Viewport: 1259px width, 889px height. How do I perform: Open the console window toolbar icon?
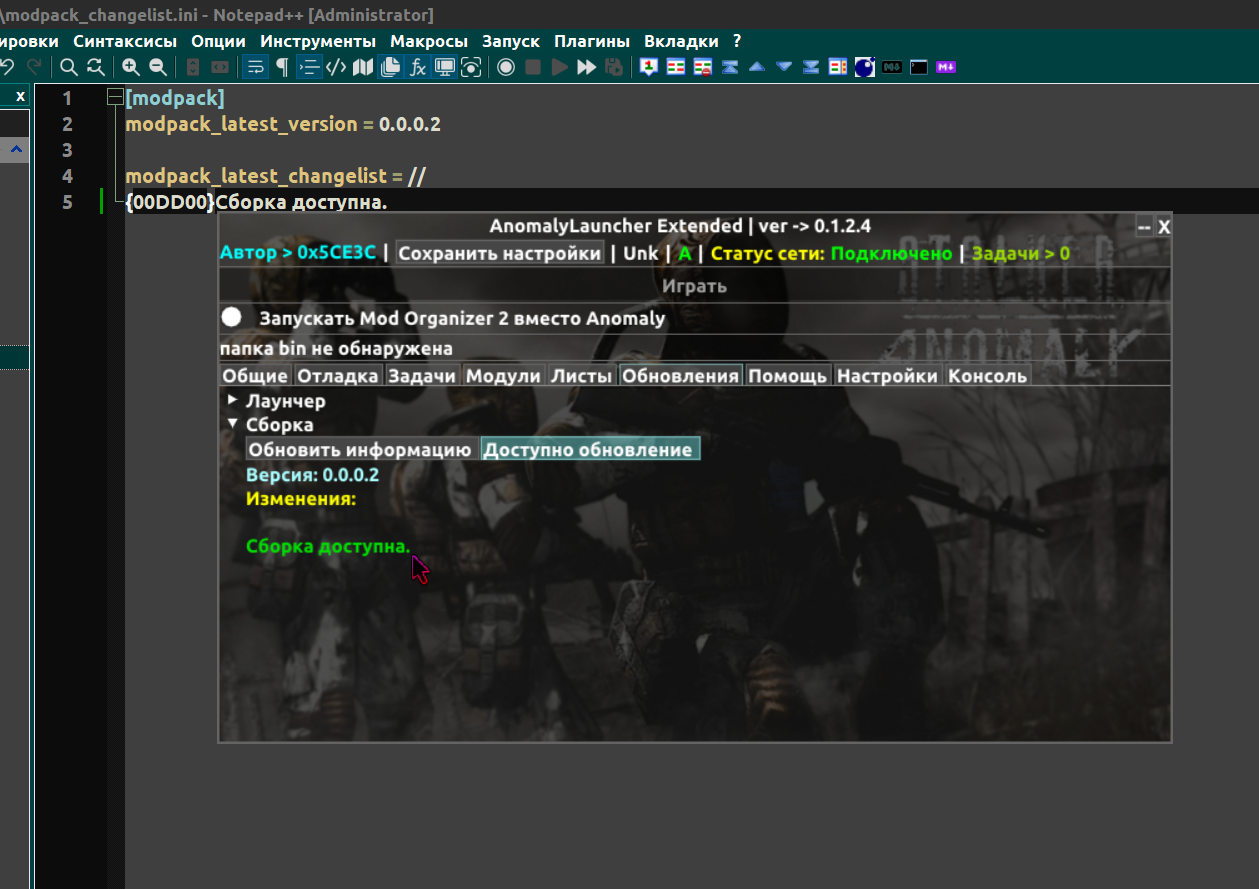click(919, 67)
